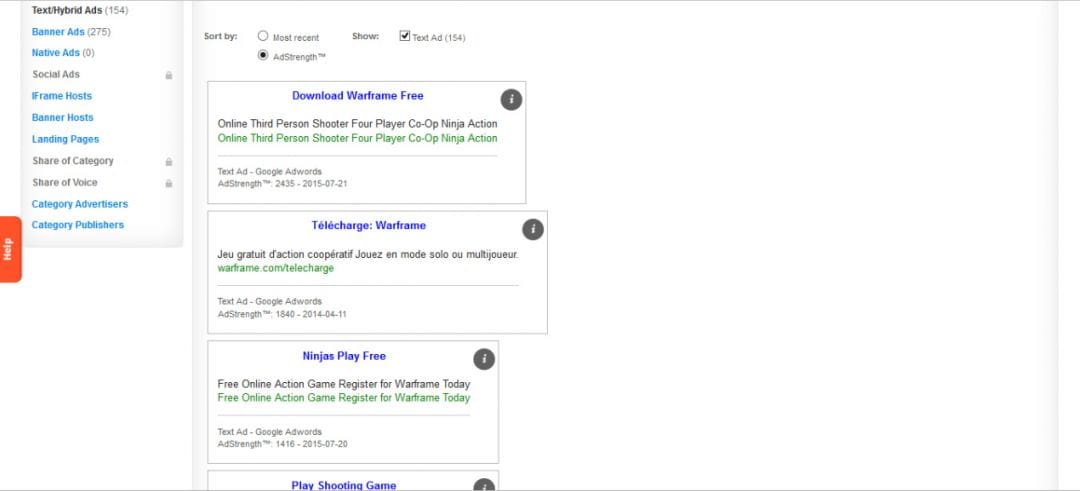The height and width of the screenshot is (491, 1080).
Task: Click lock icon beside Share of Voice
Action: 169,184
